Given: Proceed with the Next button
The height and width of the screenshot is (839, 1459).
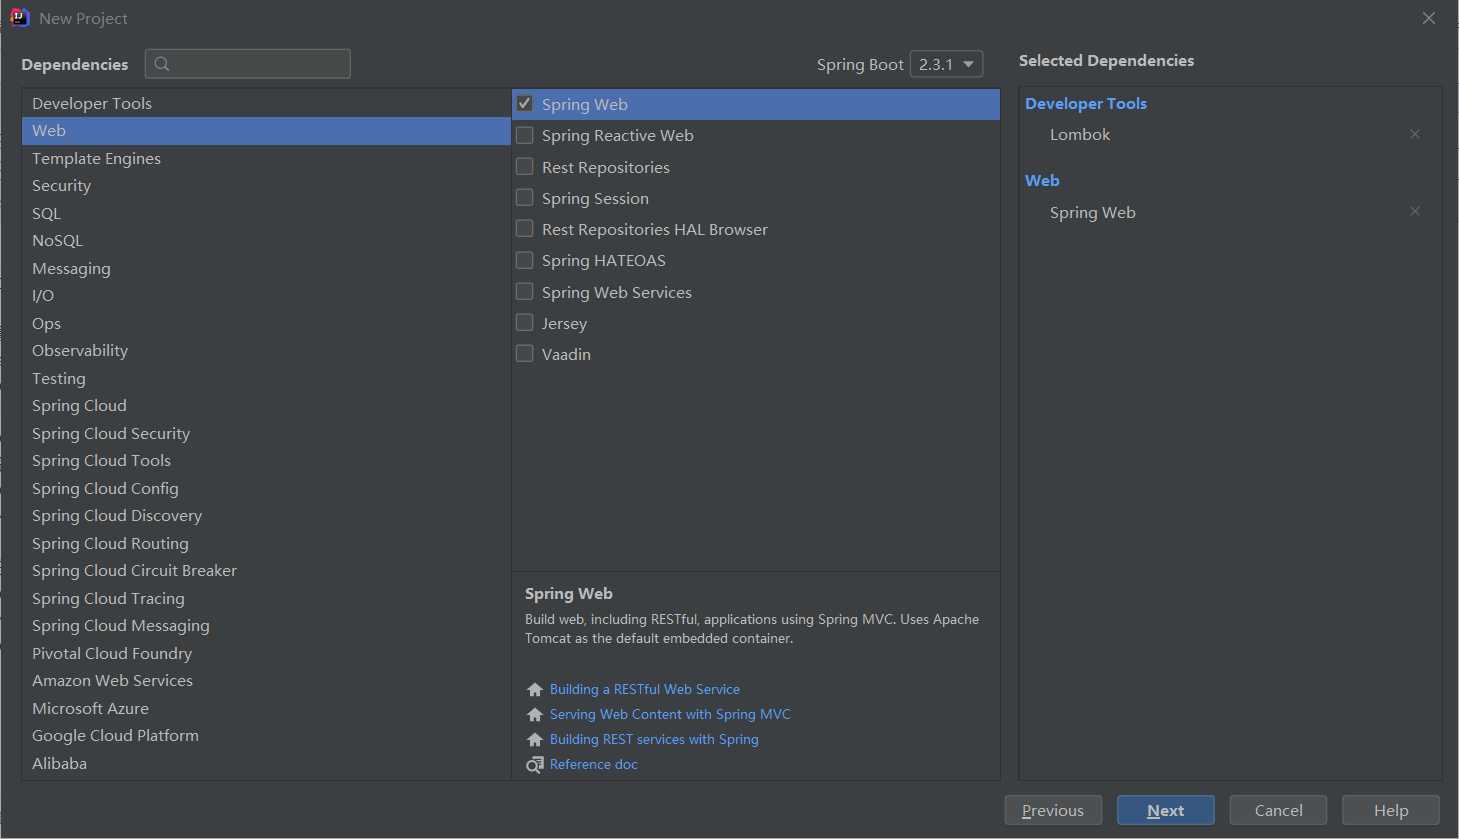Looking at the screenshot, I should (1166, 810).
